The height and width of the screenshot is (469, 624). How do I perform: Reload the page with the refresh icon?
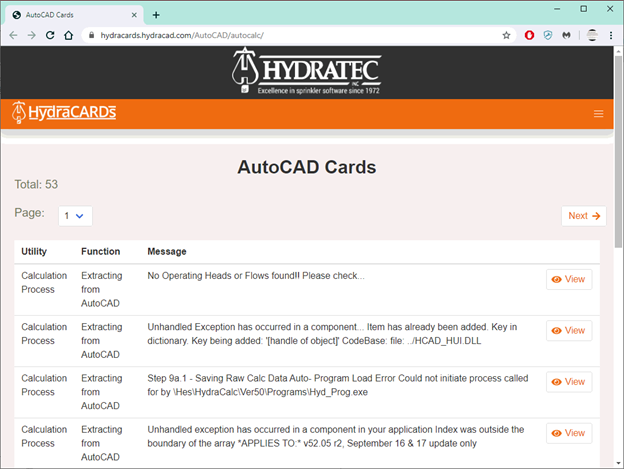pos(50,35)
